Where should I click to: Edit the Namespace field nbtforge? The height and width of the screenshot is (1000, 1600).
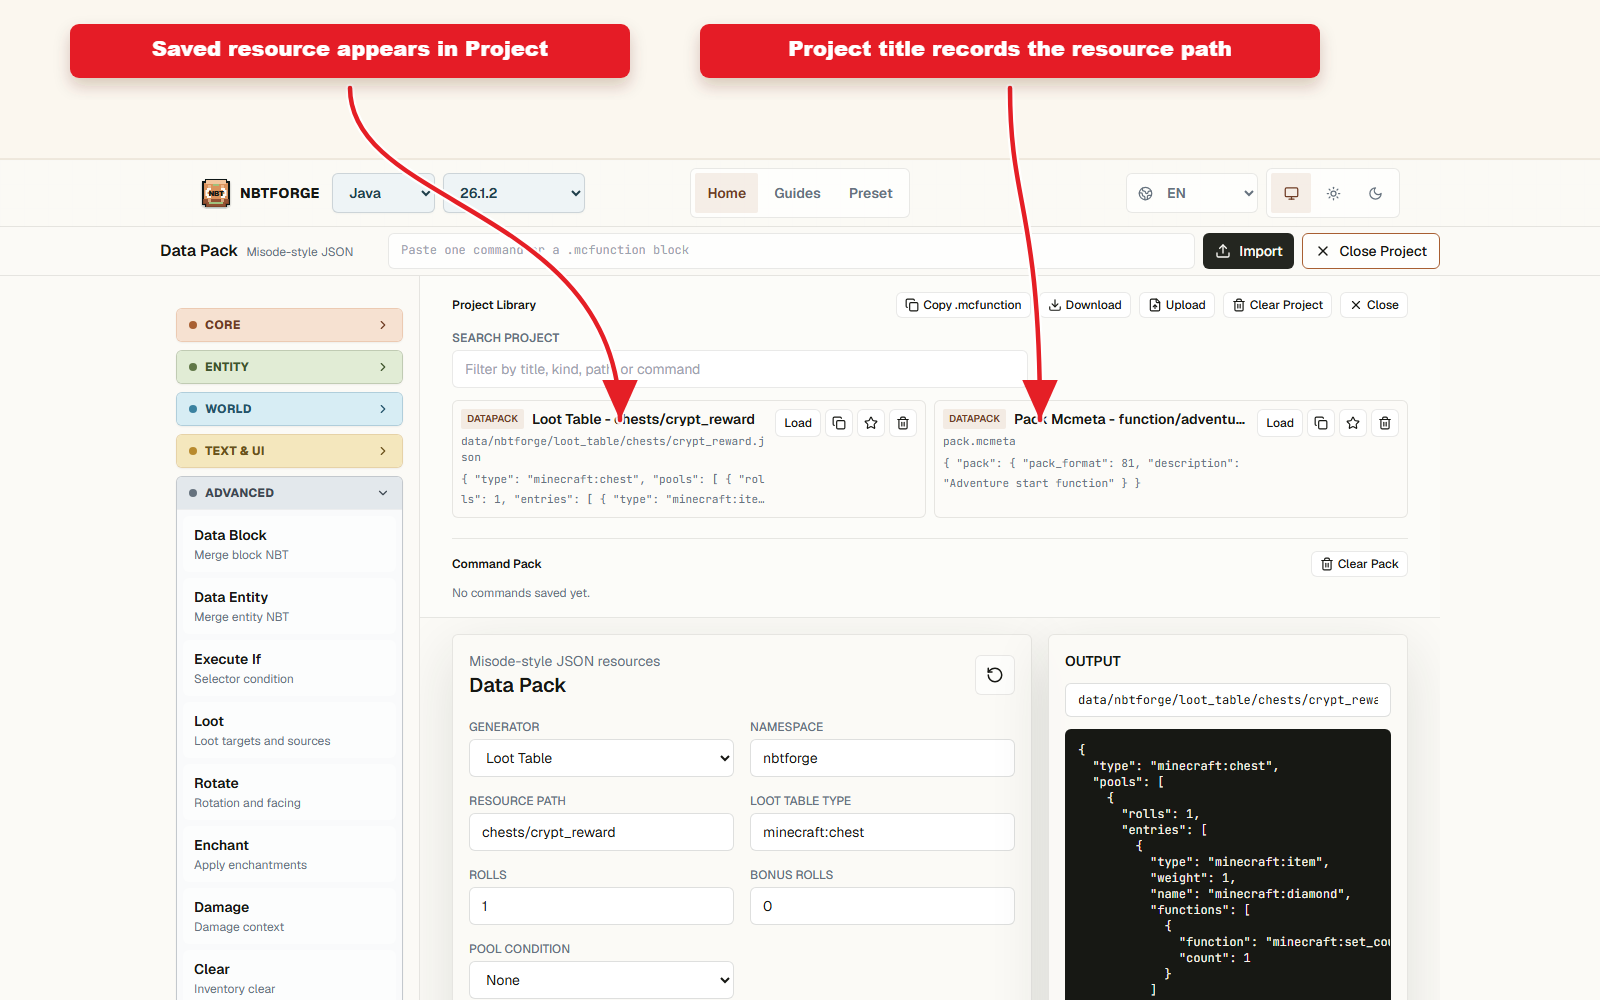tap(882, 758)
